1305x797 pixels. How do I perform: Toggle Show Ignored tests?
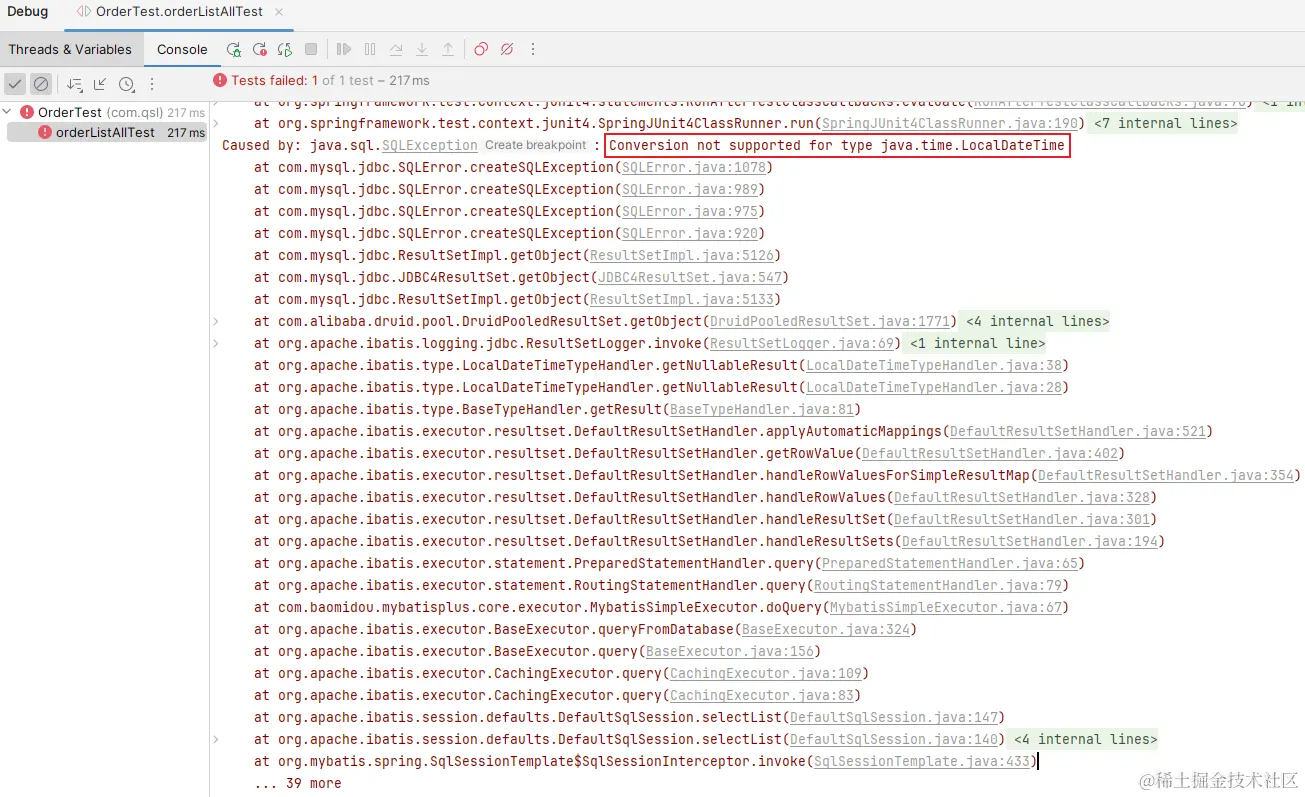pos(41,84)
